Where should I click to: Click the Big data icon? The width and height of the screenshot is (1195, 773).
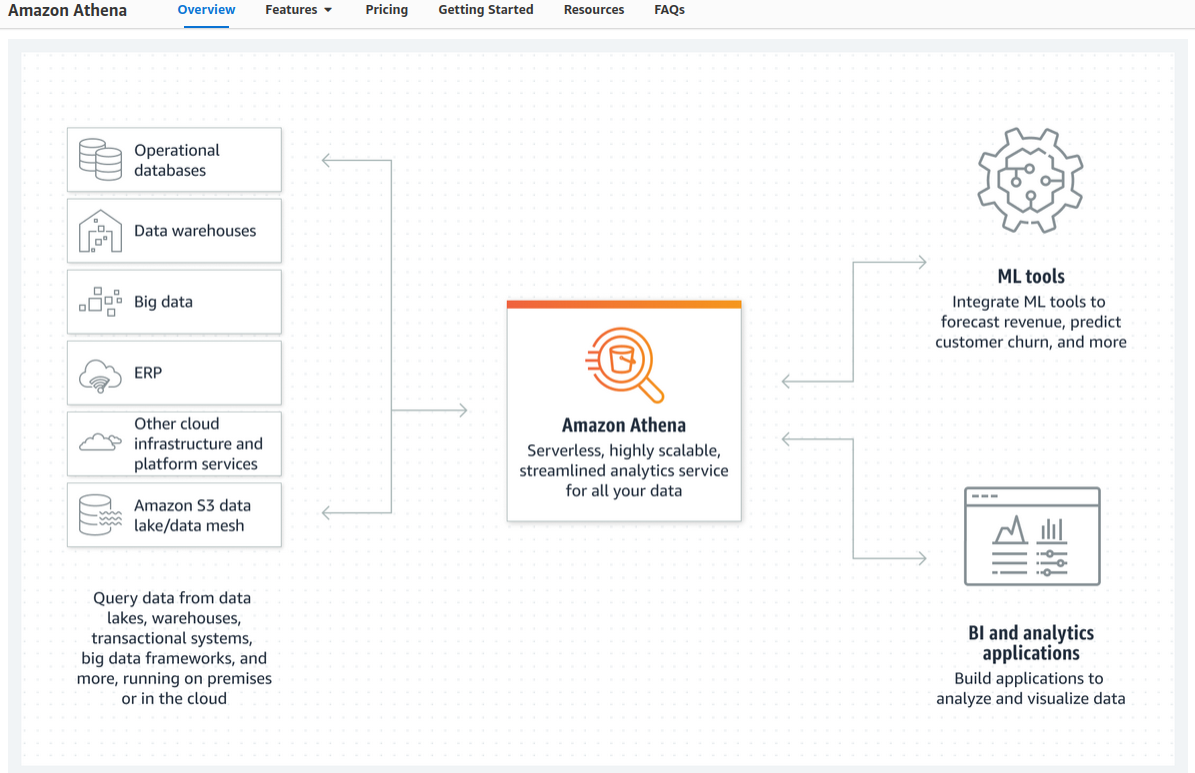(100, 301)
